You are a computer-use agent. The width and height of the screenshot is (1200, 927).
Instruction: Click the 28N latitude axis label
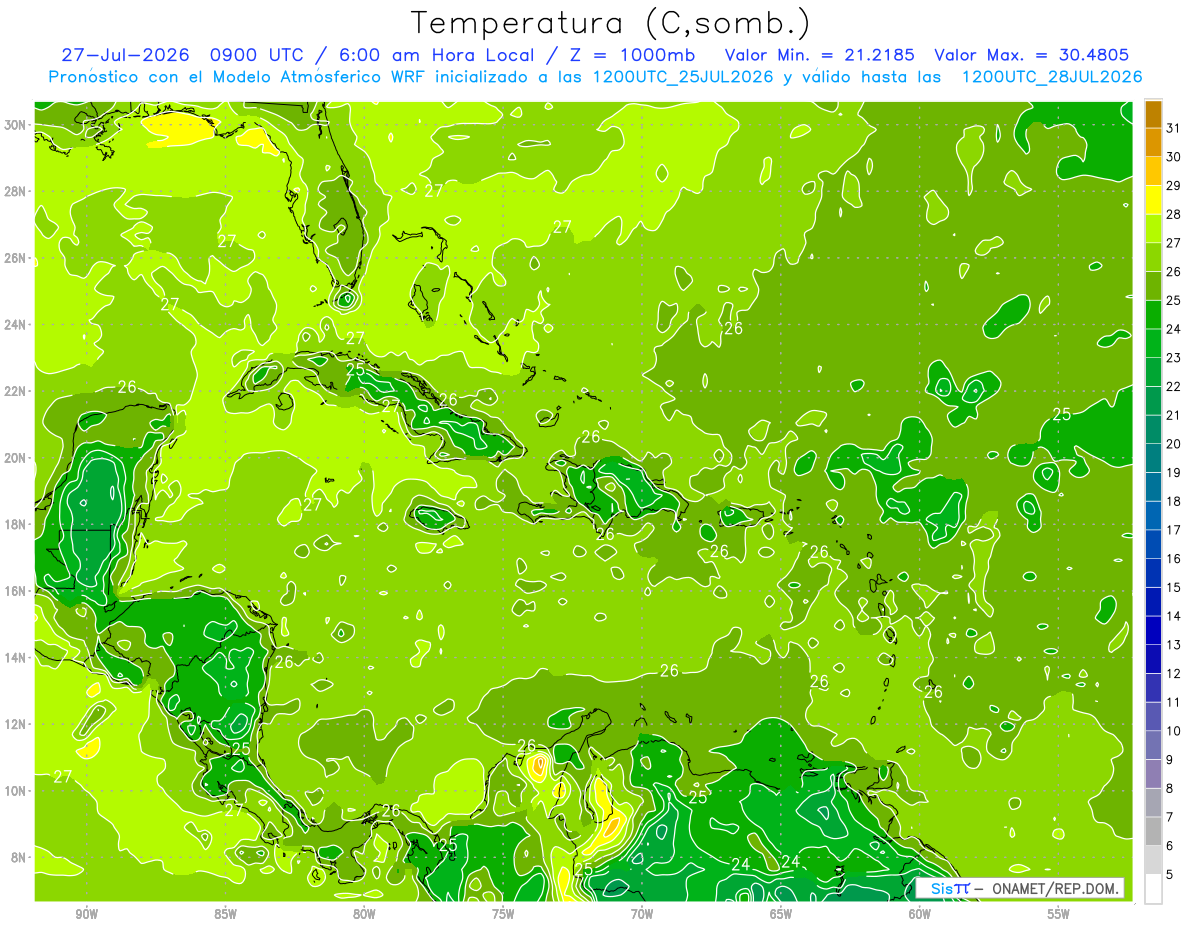click(x=16, y=191)
